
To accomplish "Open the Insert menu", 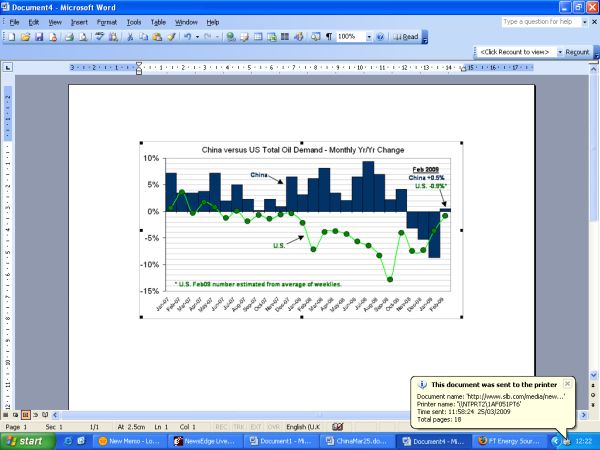I will click(81, 21).
